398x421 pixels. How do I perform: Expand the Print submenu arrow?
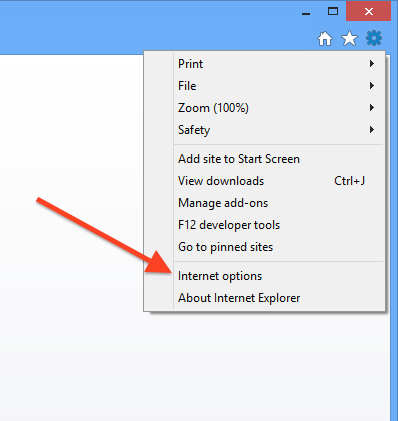(x=372, y=64)
